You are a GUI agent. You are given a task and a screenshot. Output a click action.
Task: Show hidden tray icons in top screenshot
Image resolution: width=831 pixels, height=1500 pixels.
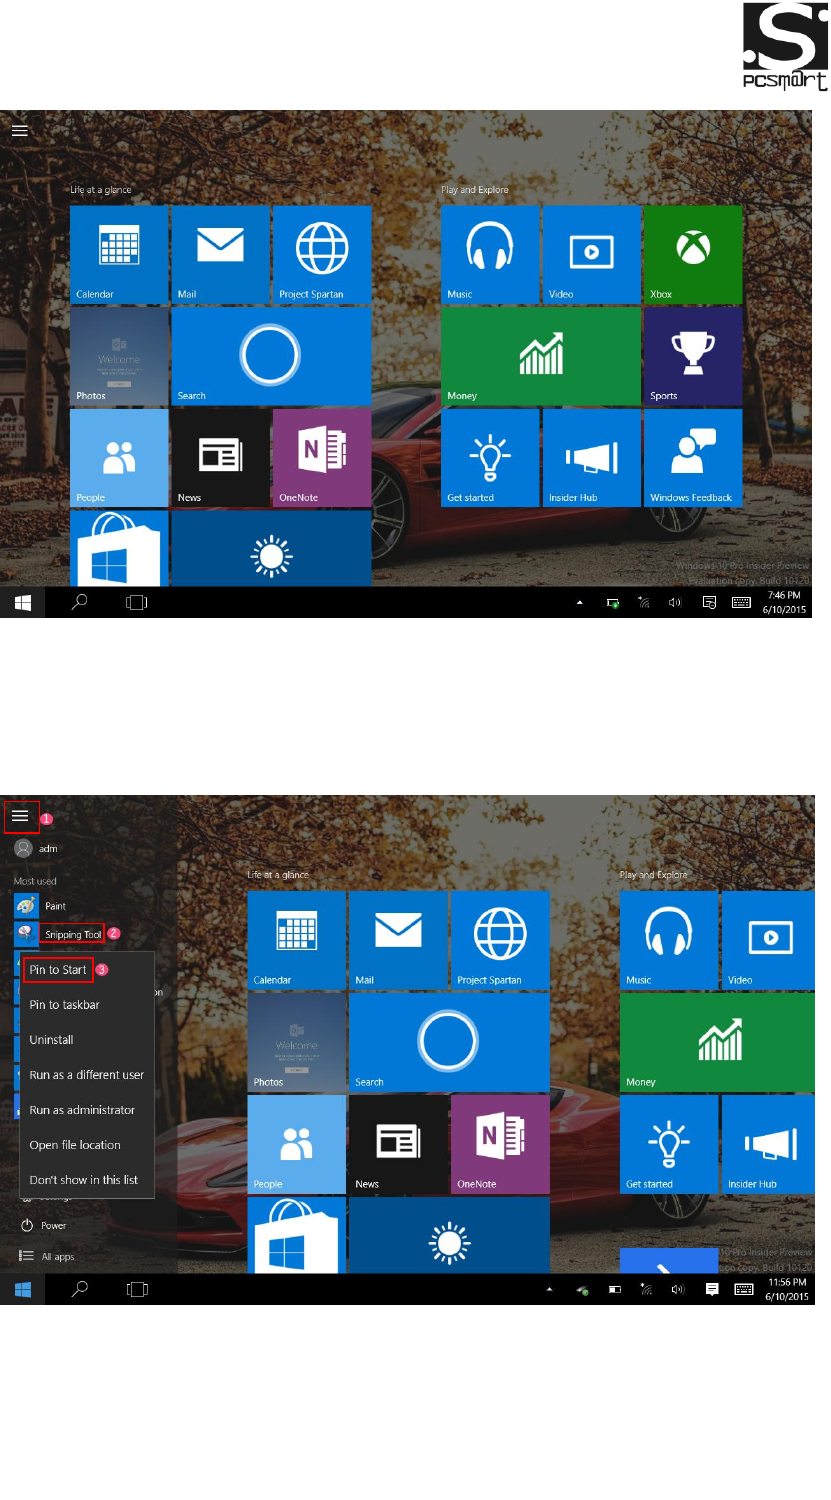tap(579, 603)
